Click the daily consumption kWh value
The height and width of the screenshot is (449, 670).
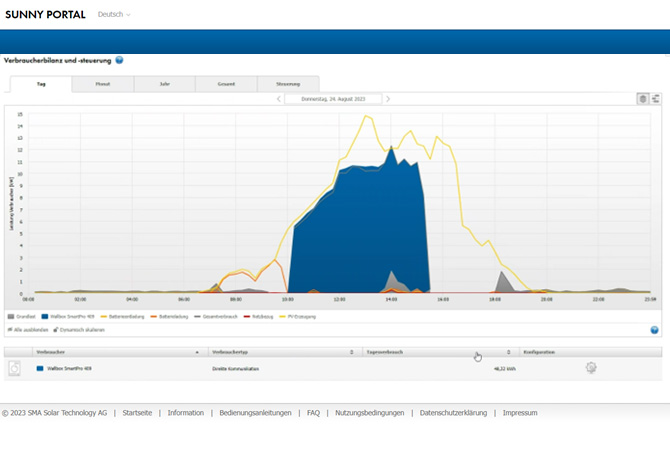coord(505,369)
